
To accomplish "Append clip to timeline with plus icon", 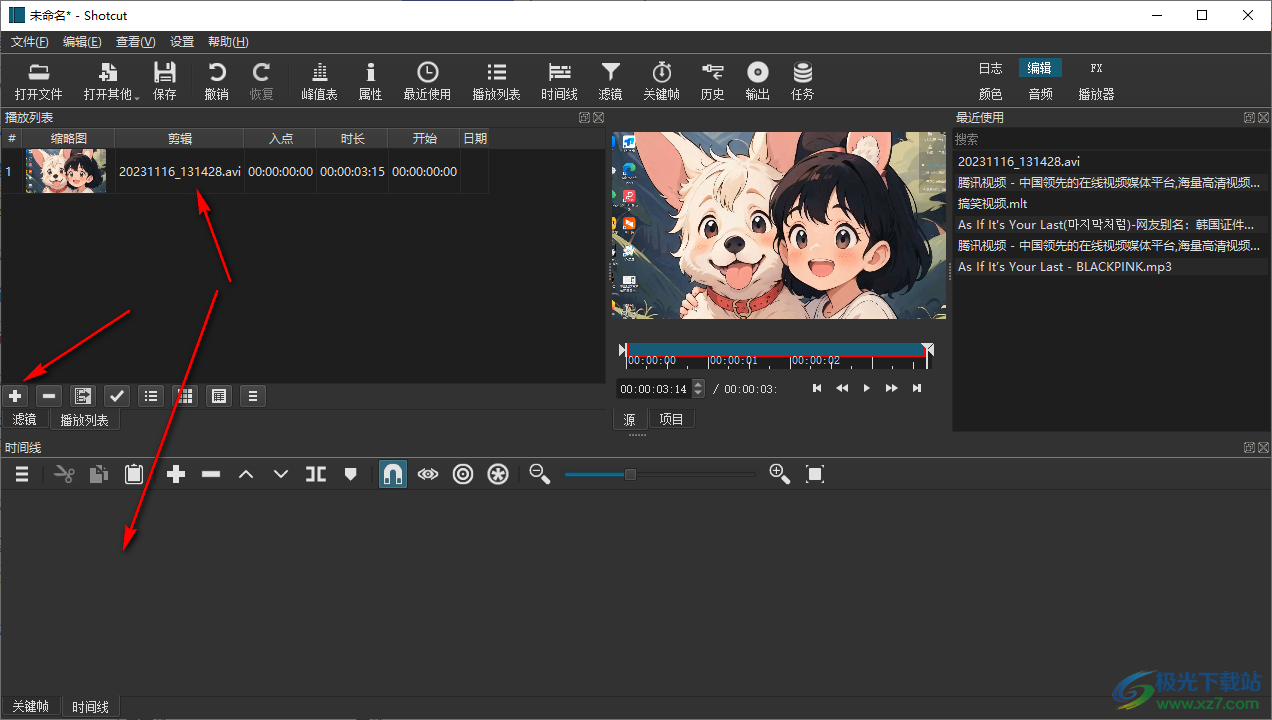I will tap(176, 474).
